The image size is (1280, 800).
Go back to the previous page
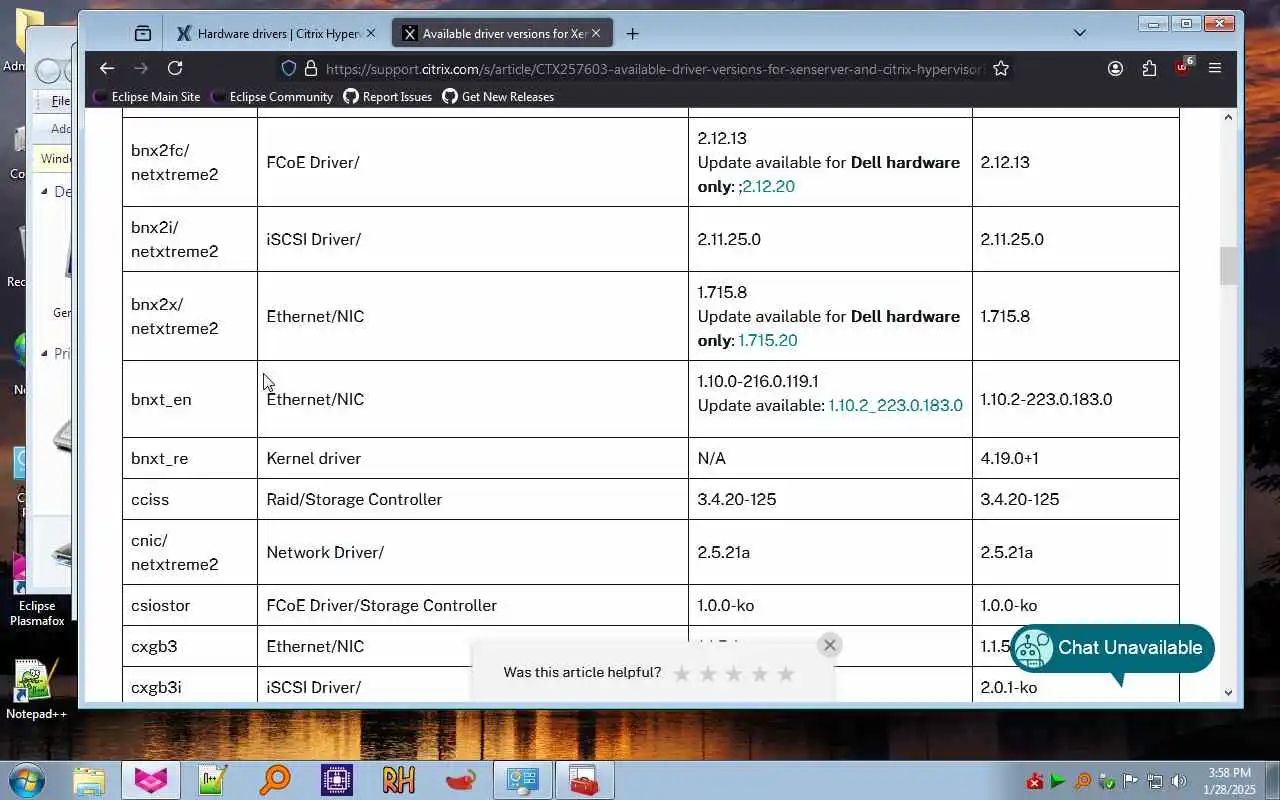pyautogui.click(x=107, y=68)
